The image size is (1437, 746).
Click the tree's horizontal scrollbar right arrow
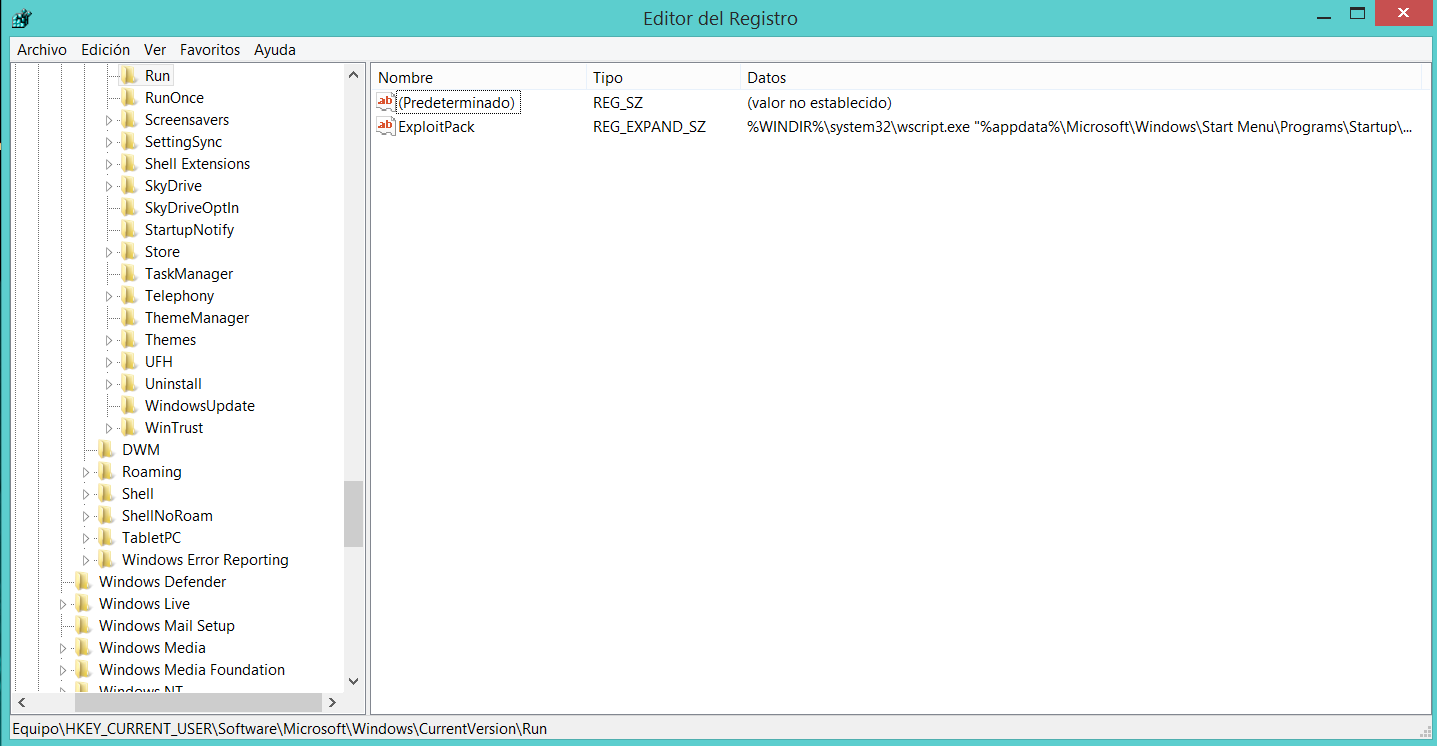[331, 702]
